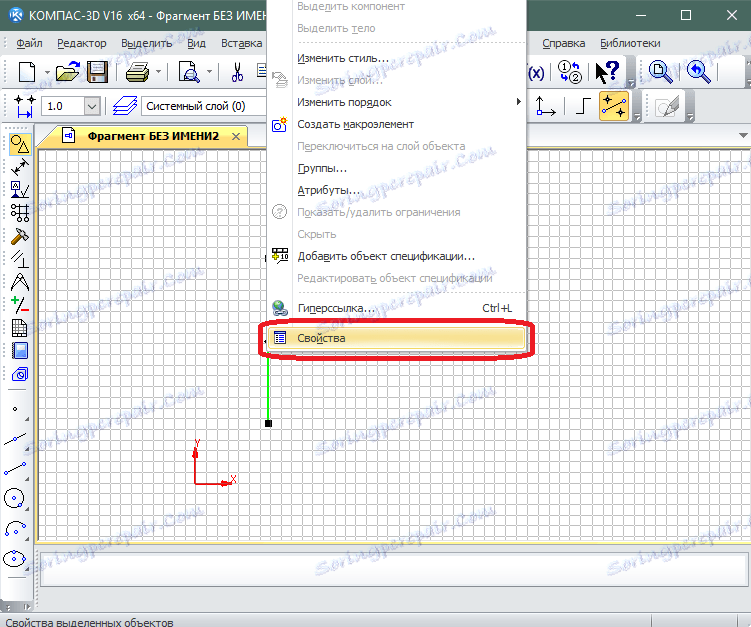Image resolution: width=751 pixels, height=627 pixels.
Task: Click the selected green line segment
Action: click(x=268, y=388)
